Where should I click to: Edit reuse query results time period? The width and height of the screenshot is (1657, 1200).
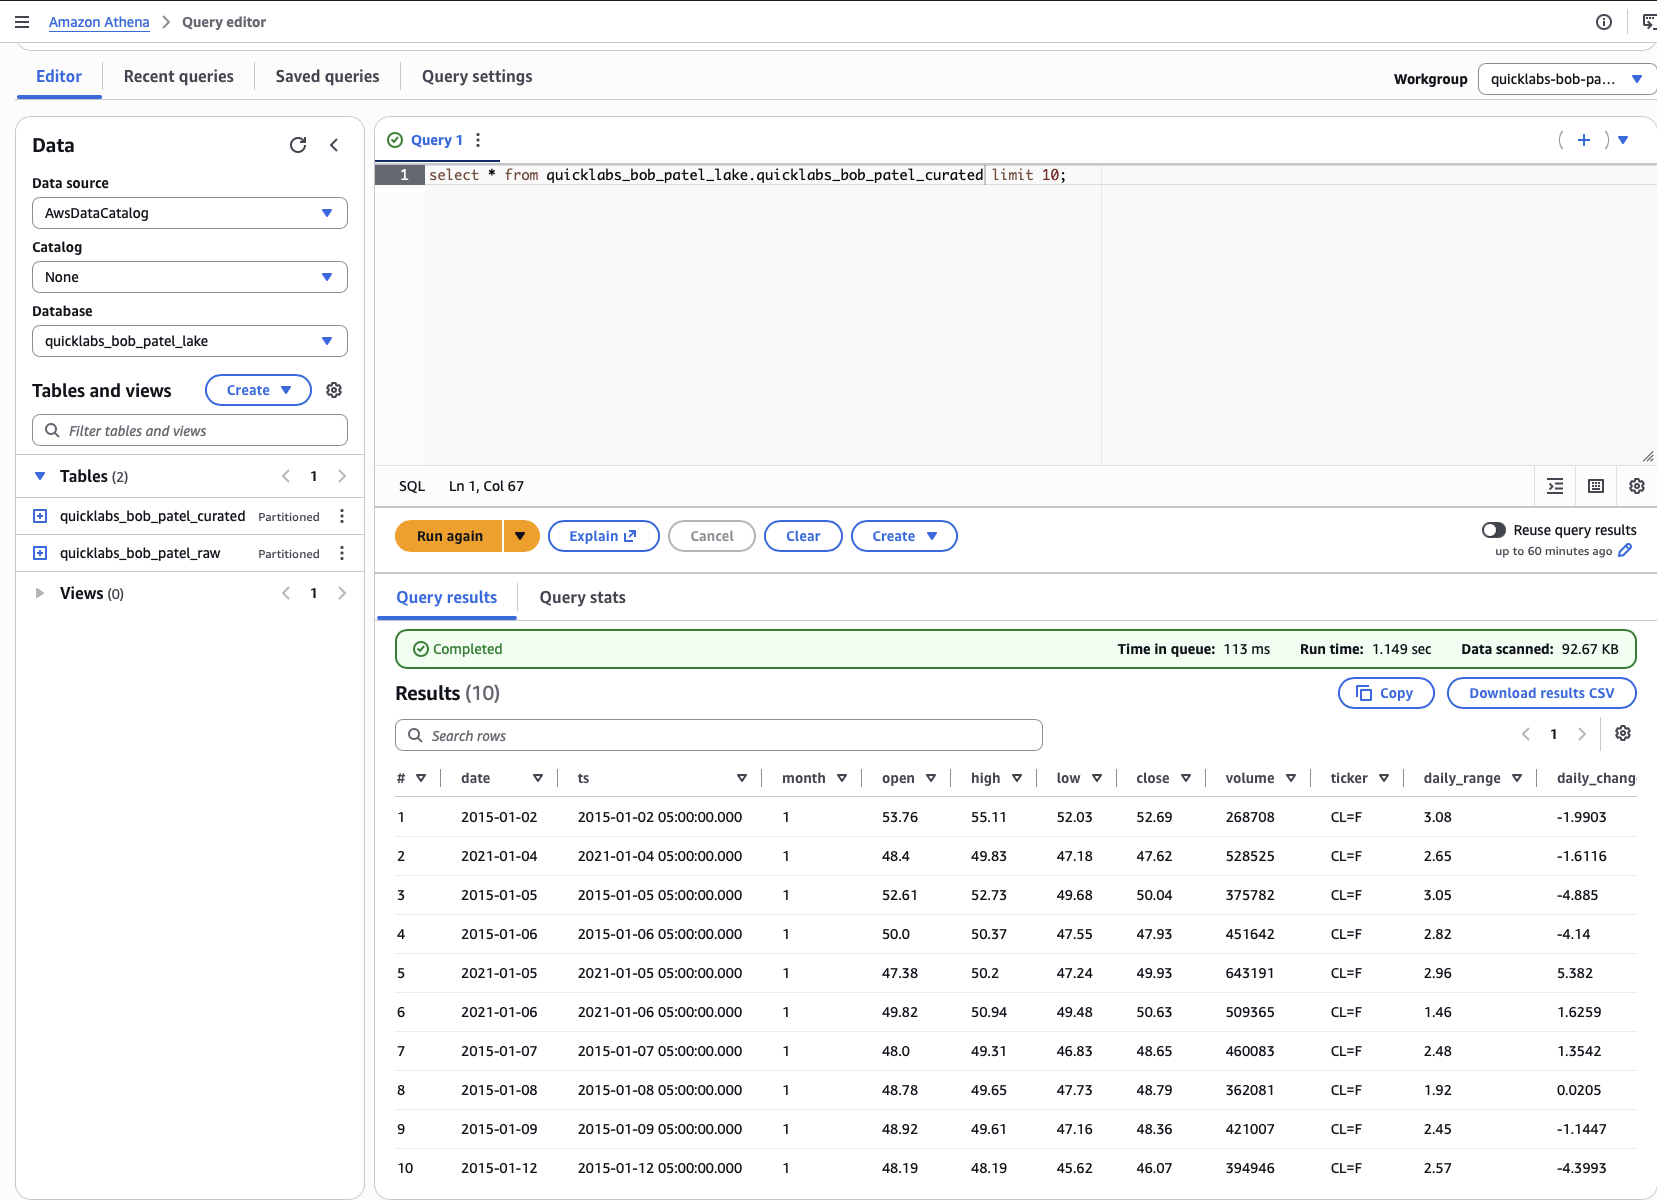pos(1625,551)
